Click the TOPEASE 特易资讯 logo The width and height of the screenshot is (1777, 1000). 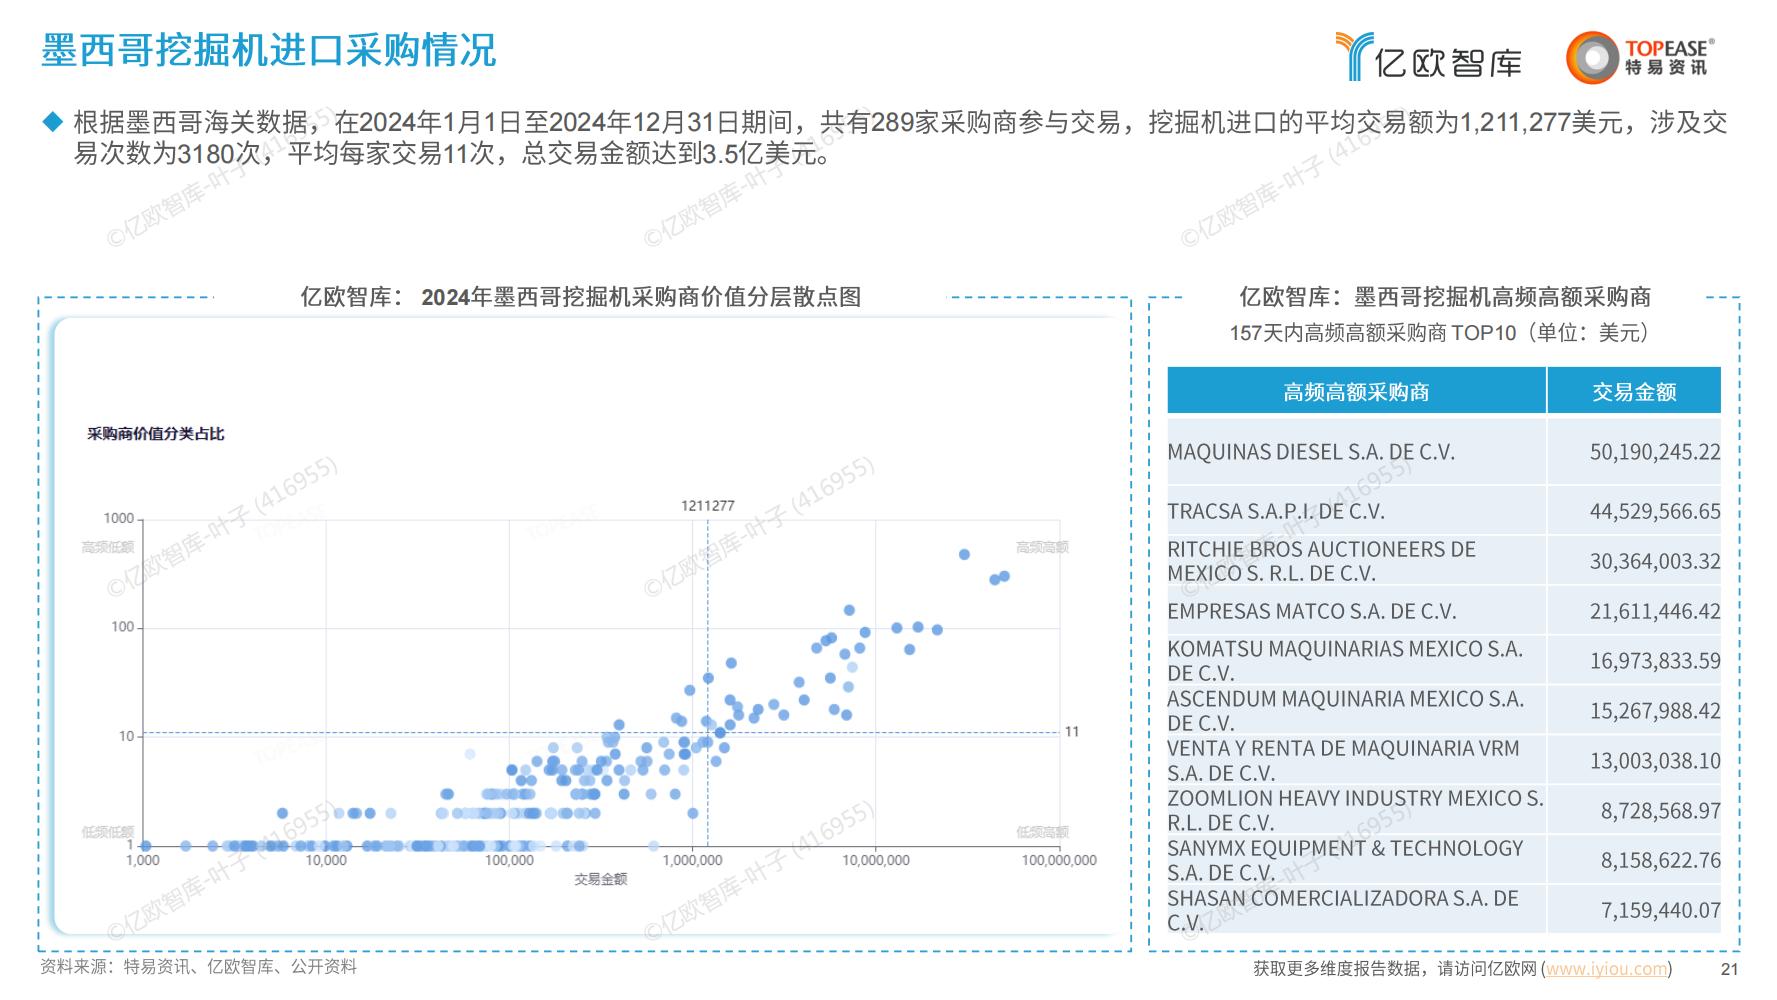(x=1641, y=57)
